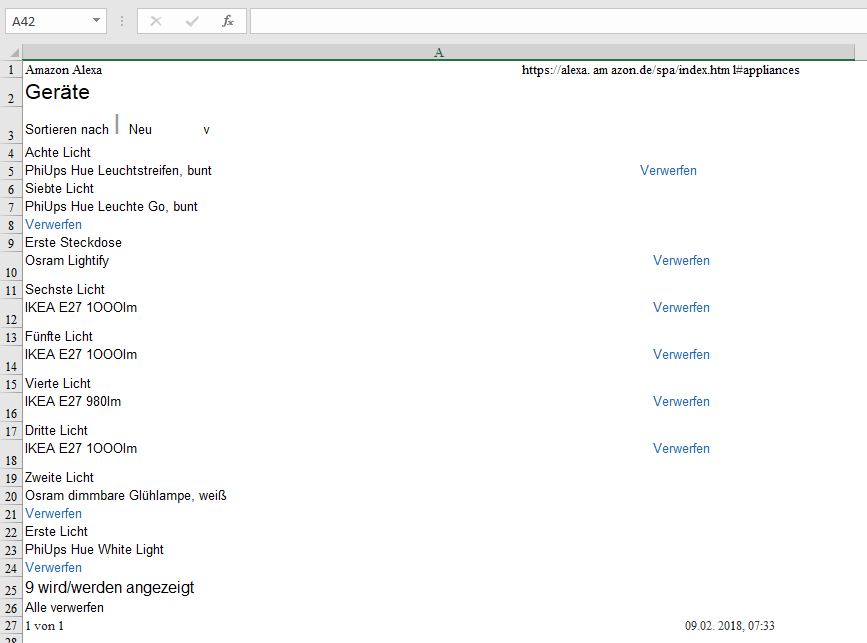The width and height of the screenshot is (867, 643).
Task: Click the Cancel X icon in formula bar
Action: [156, 21]
